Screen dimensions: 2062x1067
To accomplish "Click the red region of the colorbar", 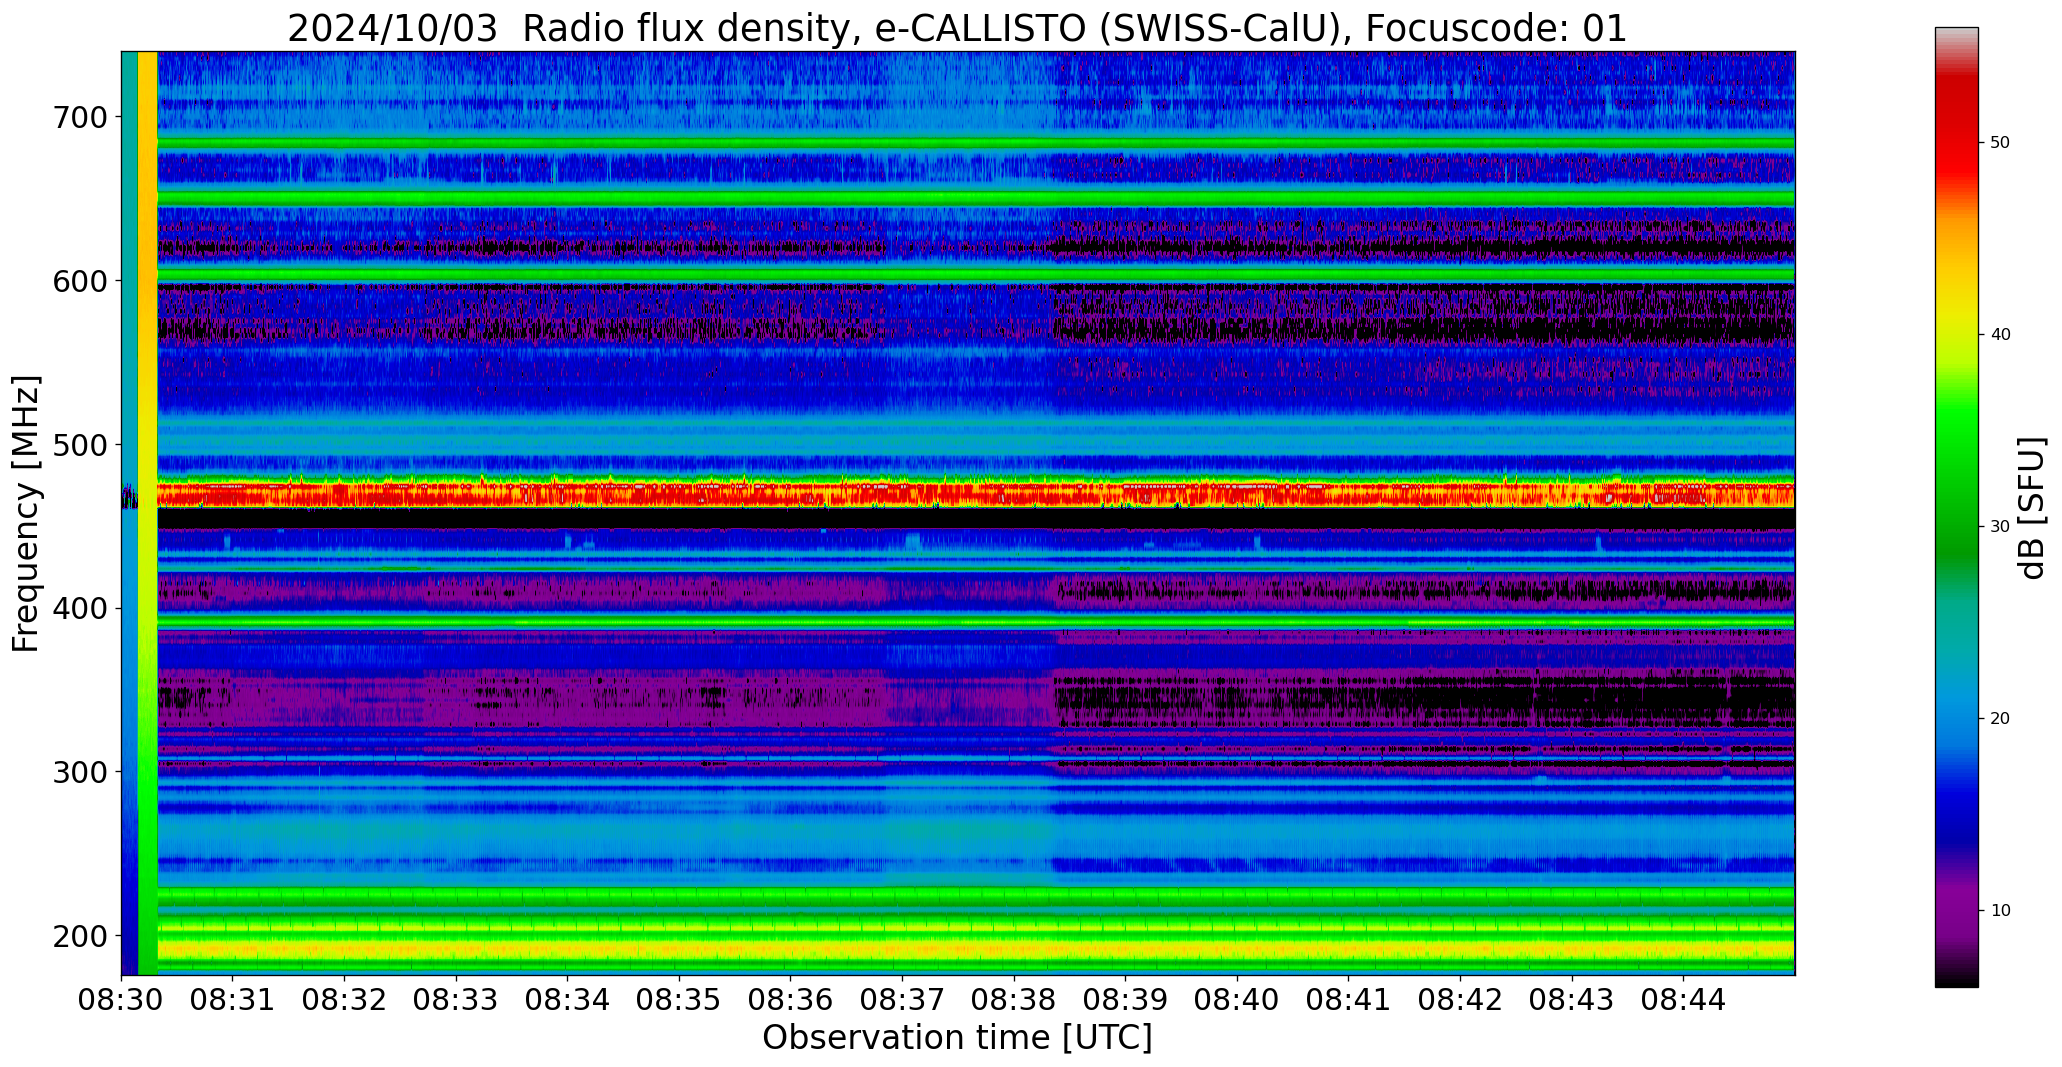I will (1956, 130).
